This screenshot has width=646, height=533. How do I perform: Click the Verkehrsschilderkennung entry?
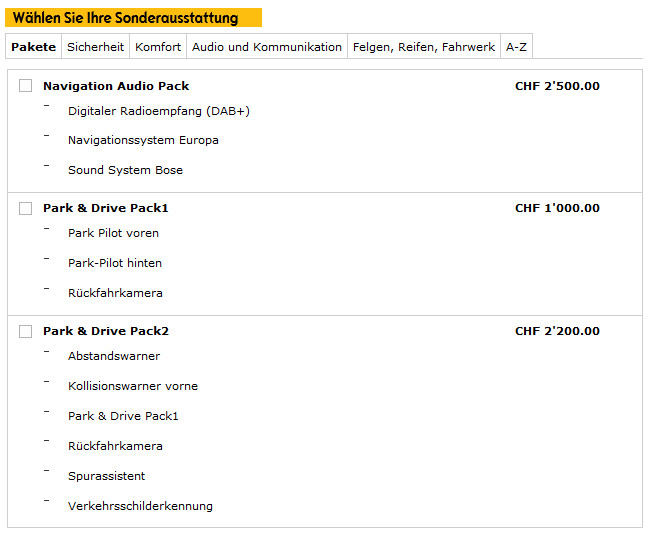(x=140, y=506)
